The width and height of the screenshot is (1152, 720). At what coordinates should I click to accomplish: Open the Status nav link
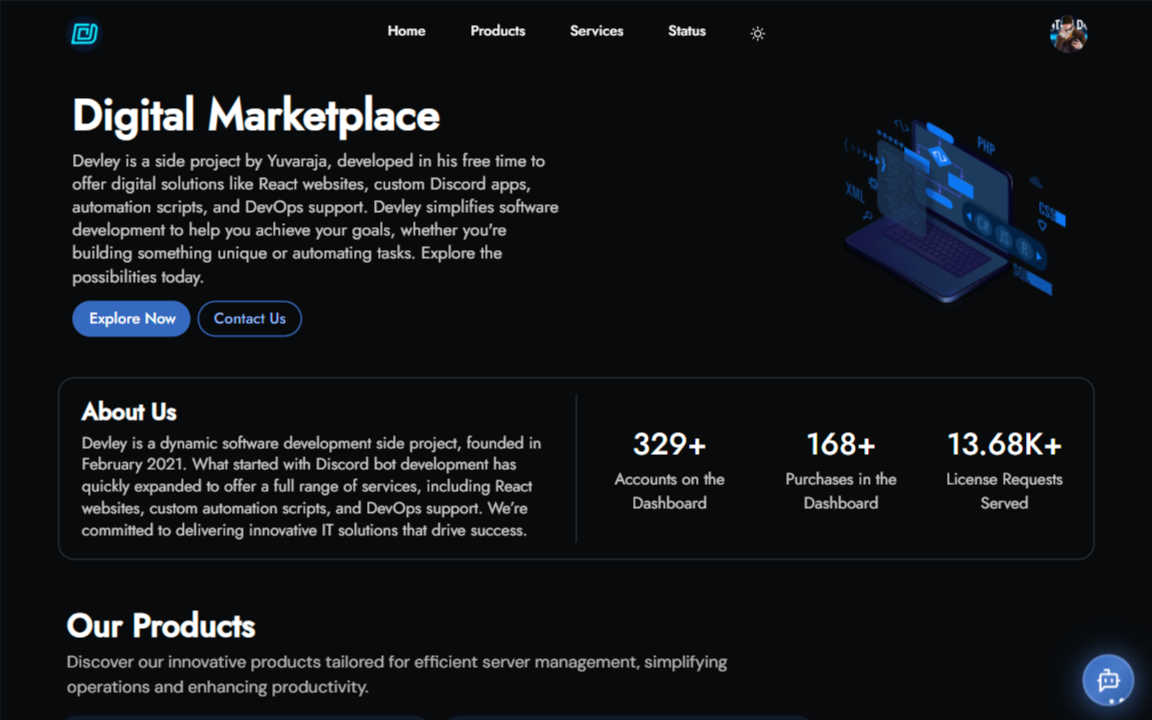(x=686, y=31)
